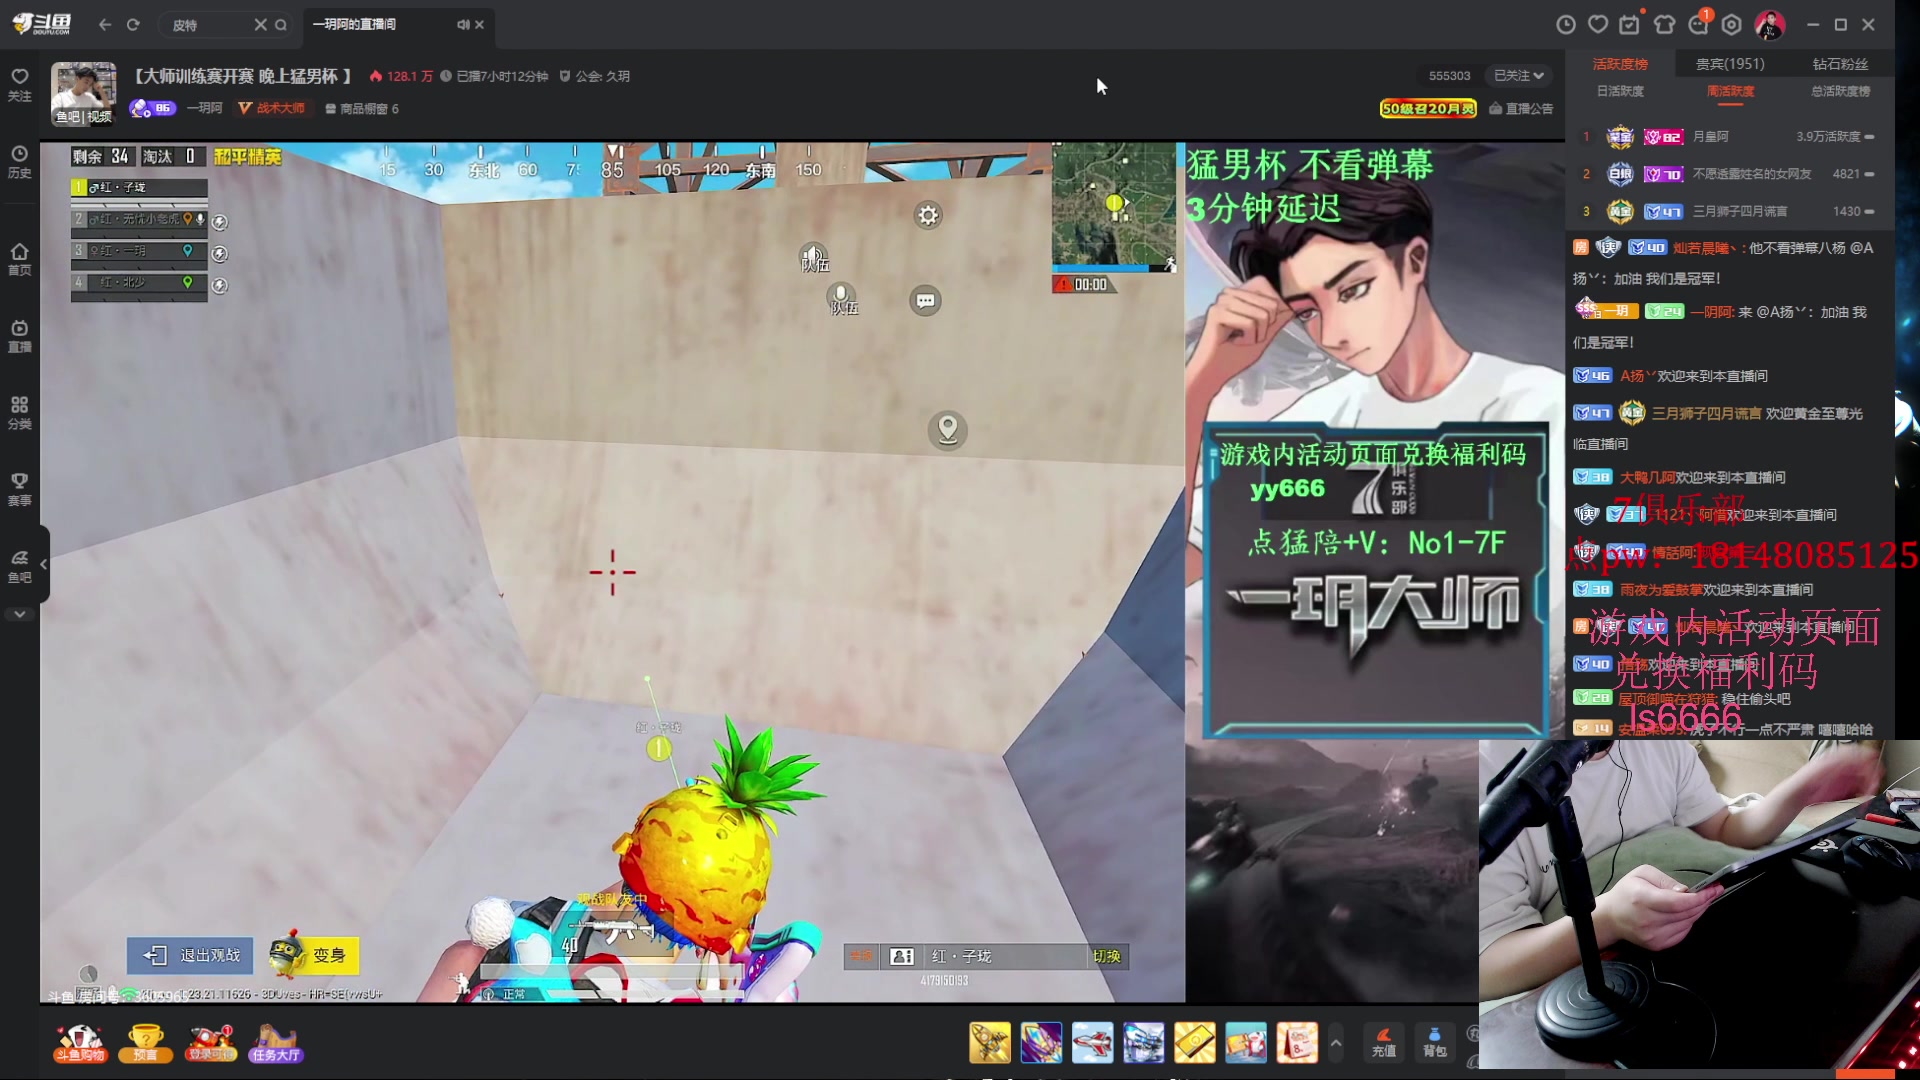Select the gold rocket gift

coord(990,1043)
